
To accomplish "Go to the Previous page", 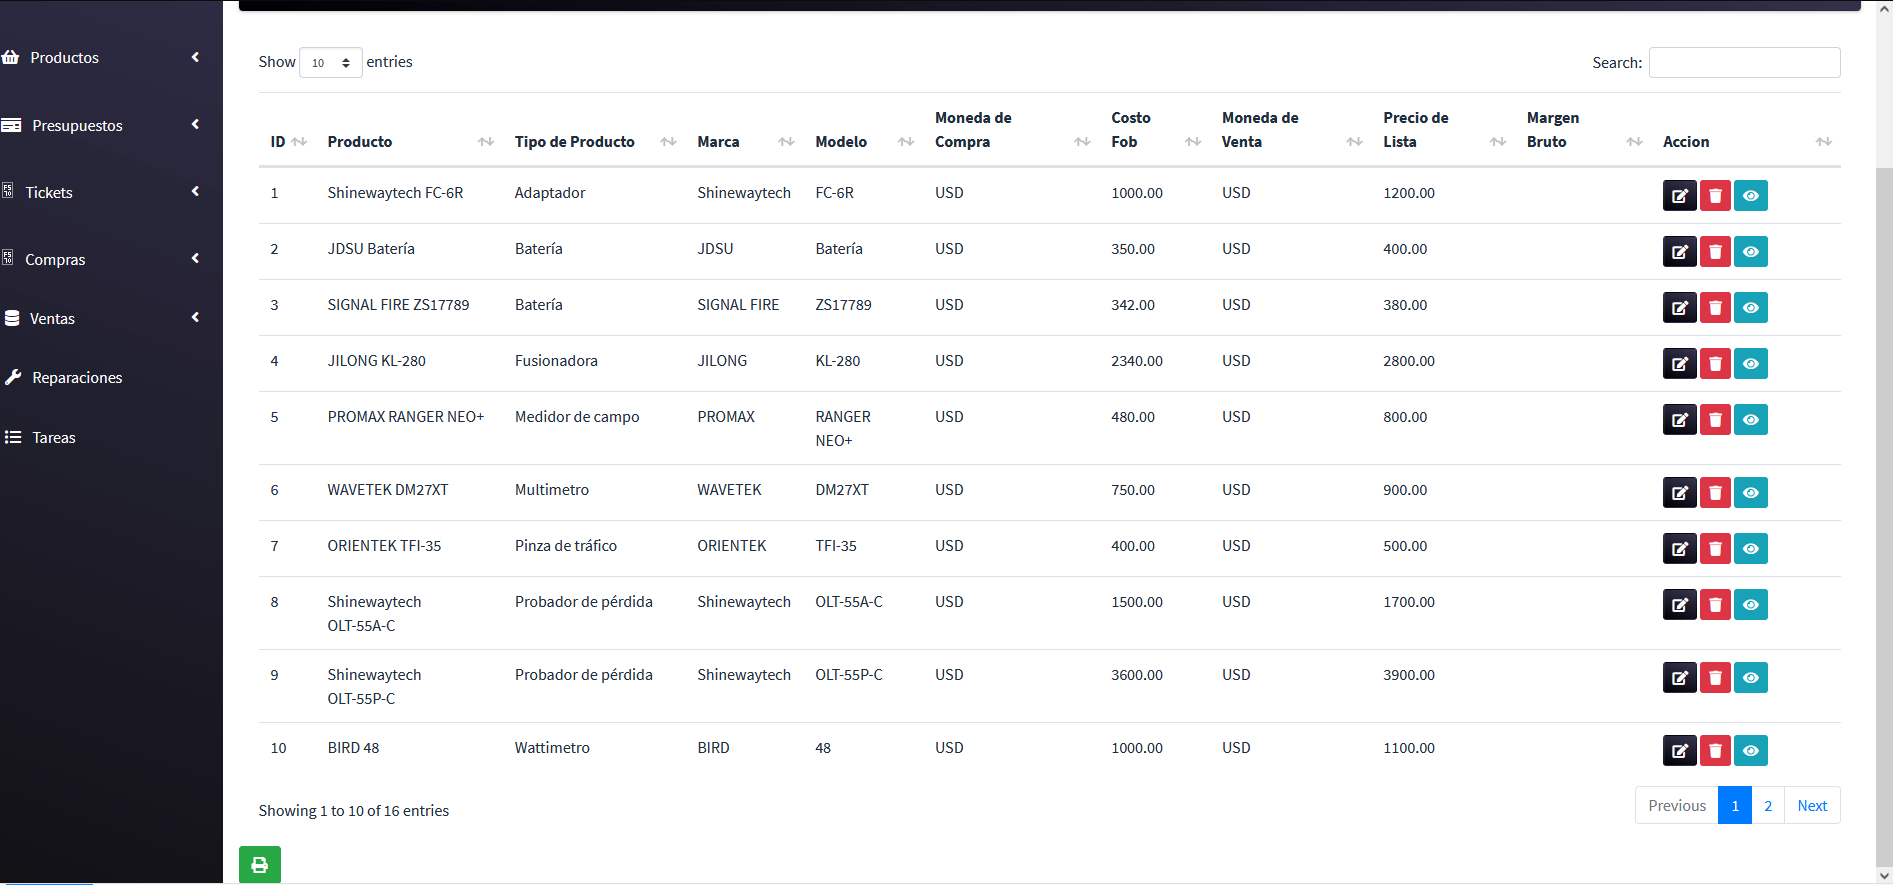I will click(1677, 806).
